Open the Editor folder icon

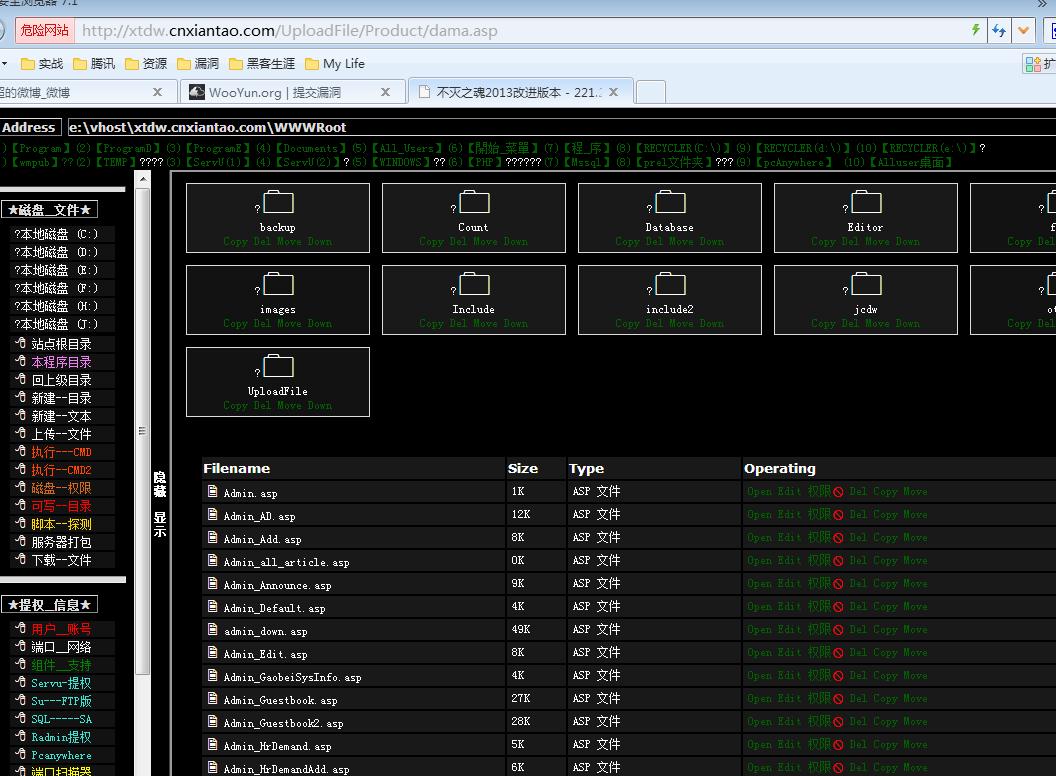pyautogui.click(x=866, y=202)
